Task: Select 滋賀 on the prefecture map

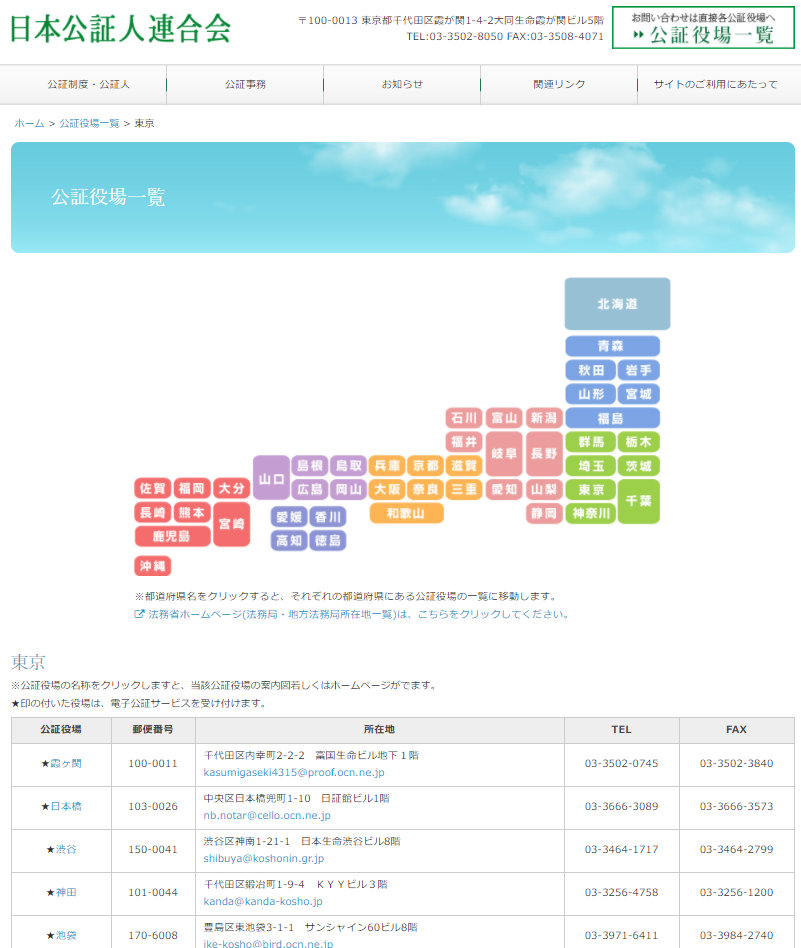Action: click(464, 466)
